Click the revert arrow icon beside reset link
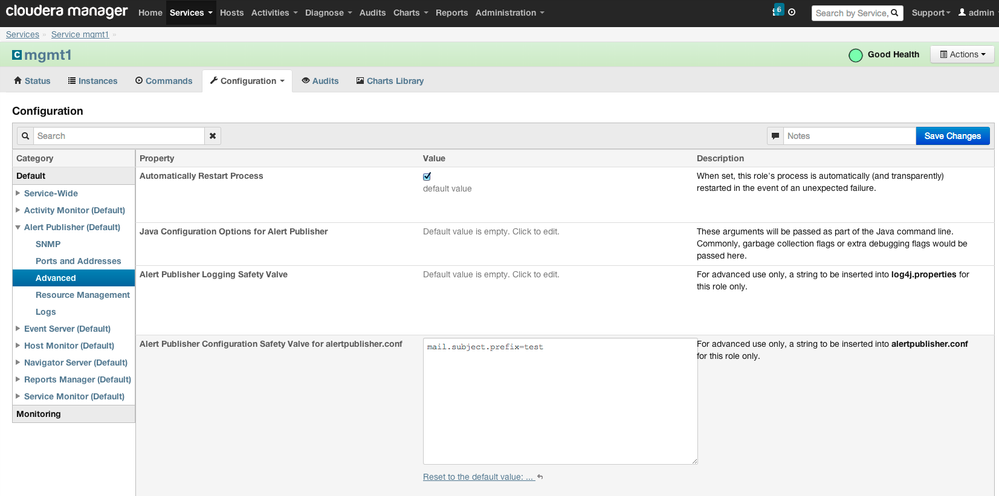The width and height of the screenshot is (999, 496). 540,477
